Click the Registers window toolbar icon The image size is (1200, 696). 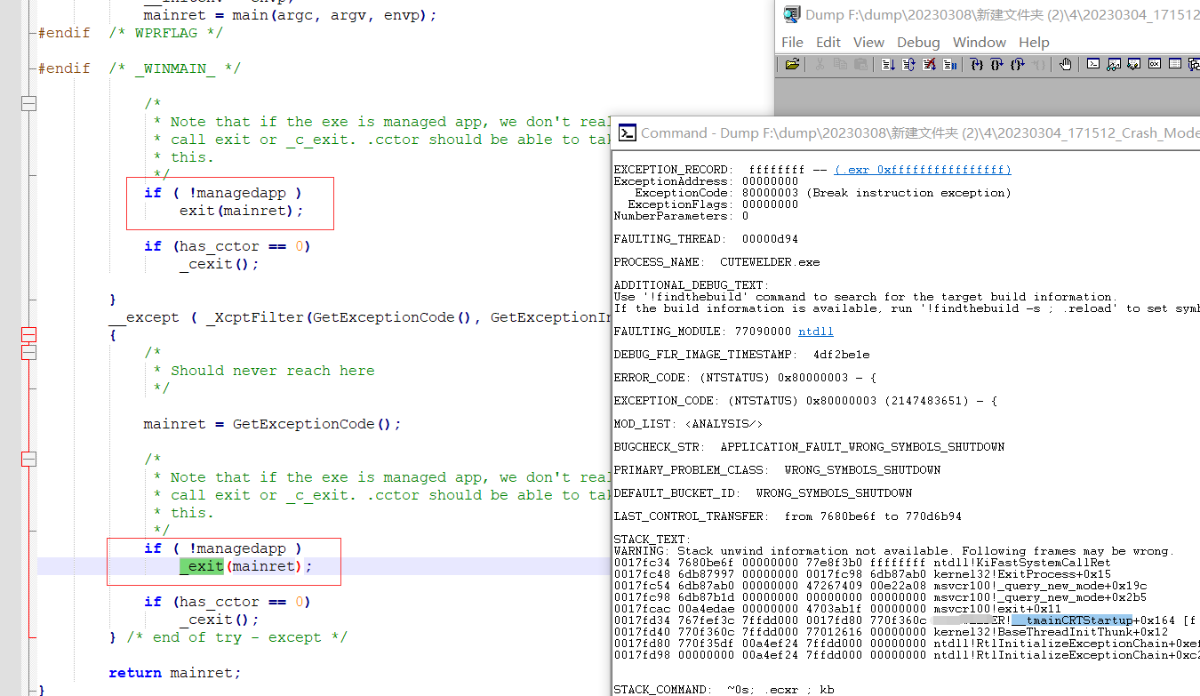point(1154,65)
